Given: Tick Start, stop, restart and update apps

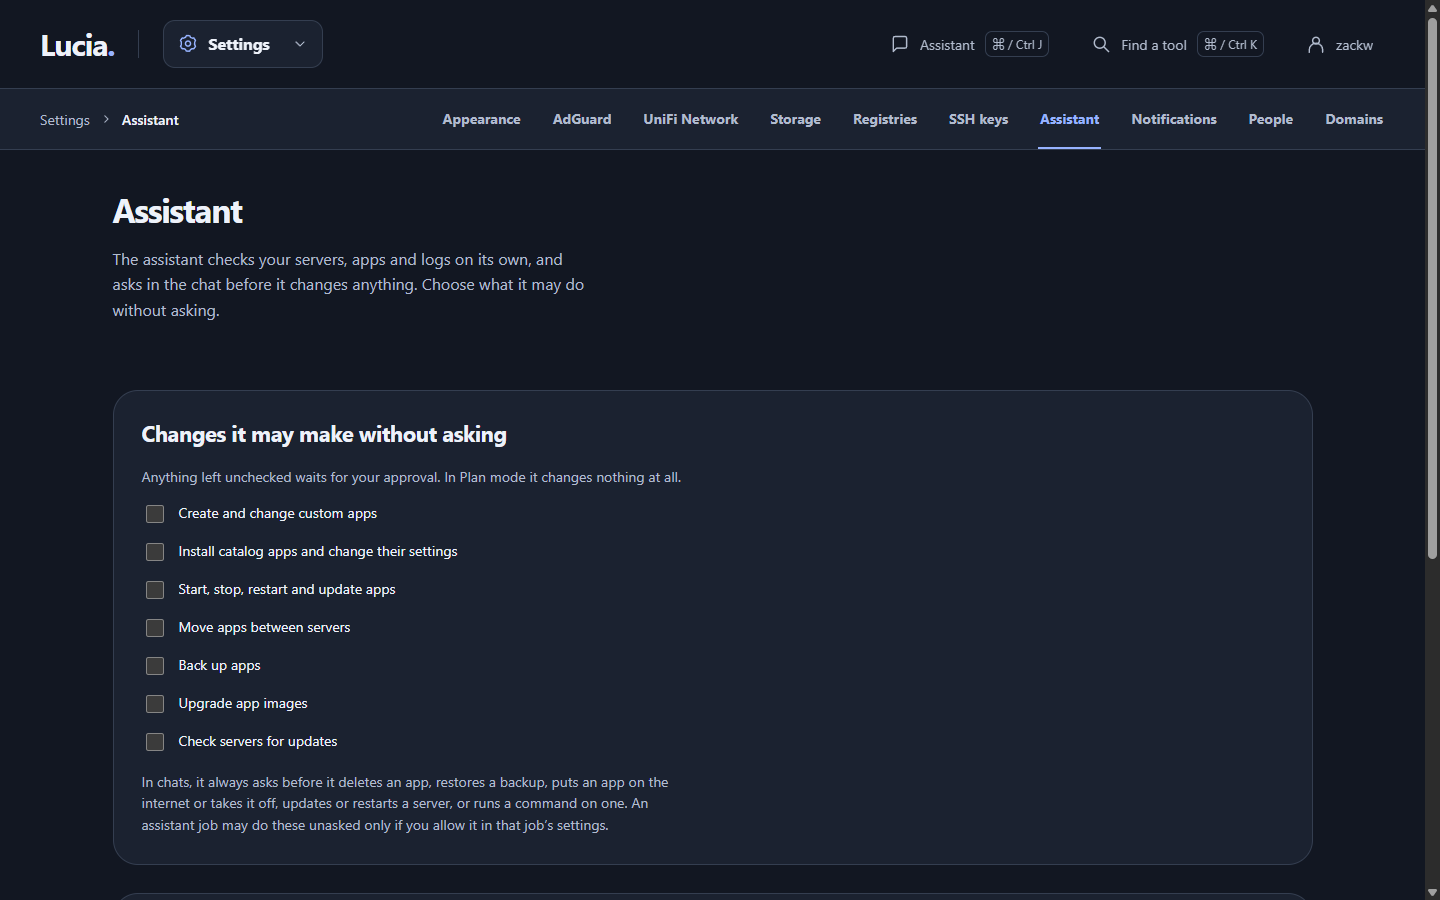Looking at the screenshot, I should pyautogui.click(x=155, y=590).
